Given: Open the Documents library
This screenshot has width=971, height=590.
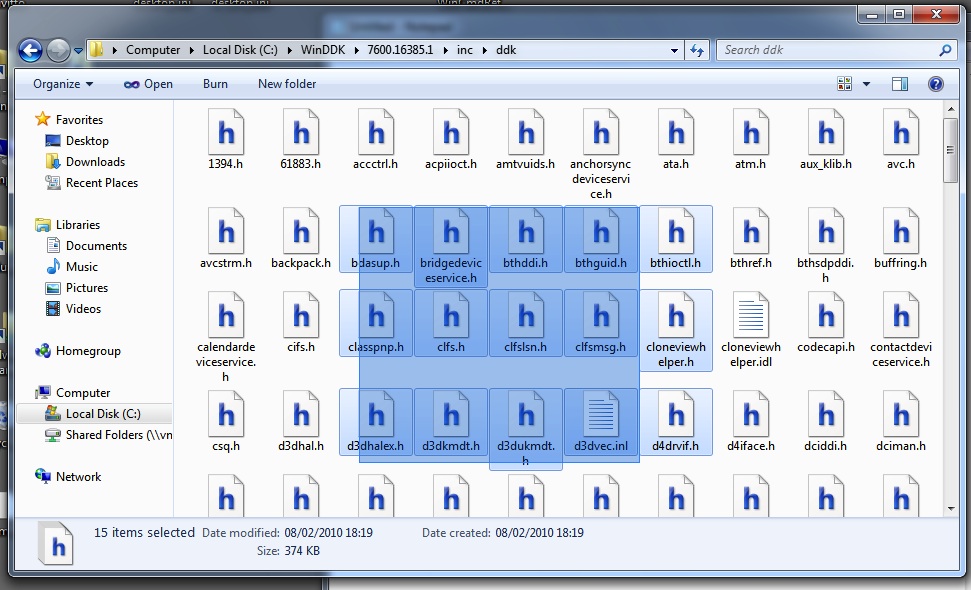Looking at the screenshot, I should pyautogui.click(x=96, y=246).
